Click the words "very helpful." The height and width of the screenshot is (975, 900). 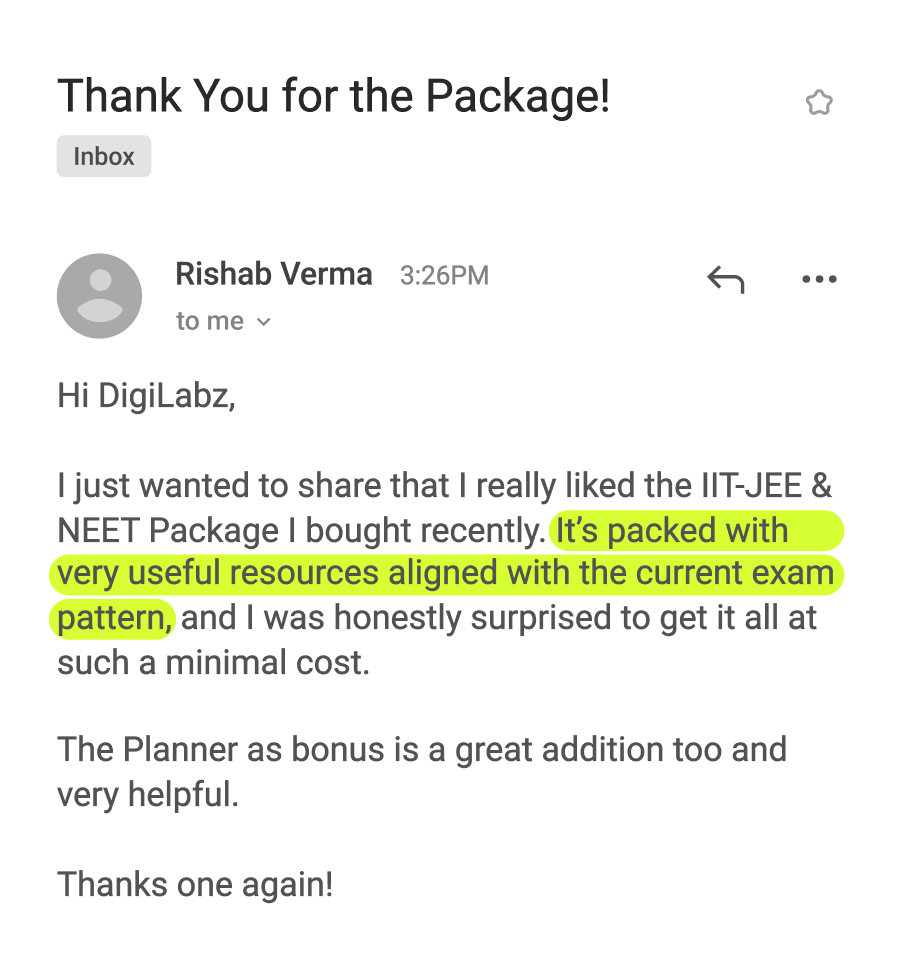pyautogui.click(x=147, y=794)
